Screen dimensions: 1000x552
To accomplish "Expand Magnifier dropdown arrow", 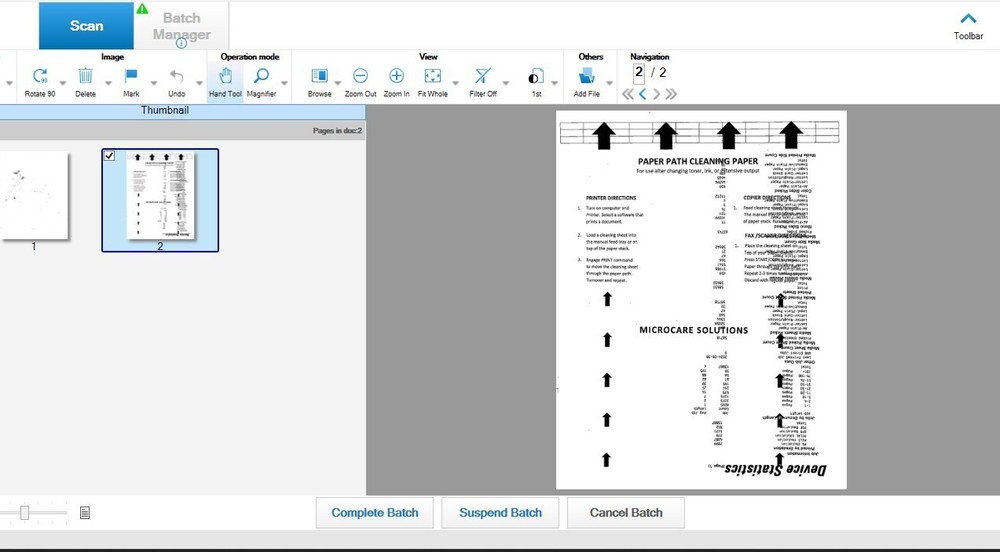I will 284,84.
